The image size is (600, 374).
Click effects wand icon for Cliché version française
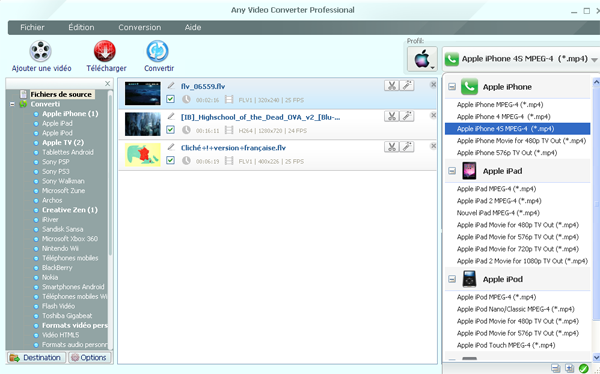407,147
